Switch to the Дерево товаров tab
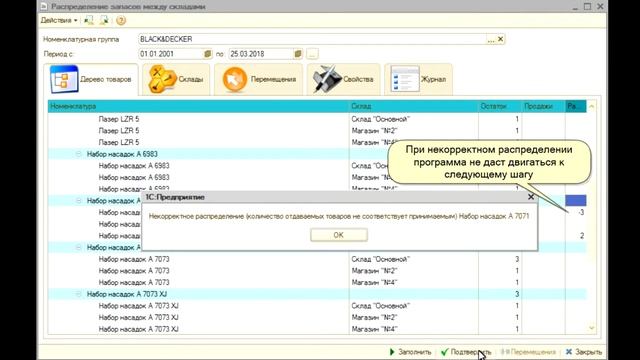The image size is (640, 360). [x=91, y=79]
